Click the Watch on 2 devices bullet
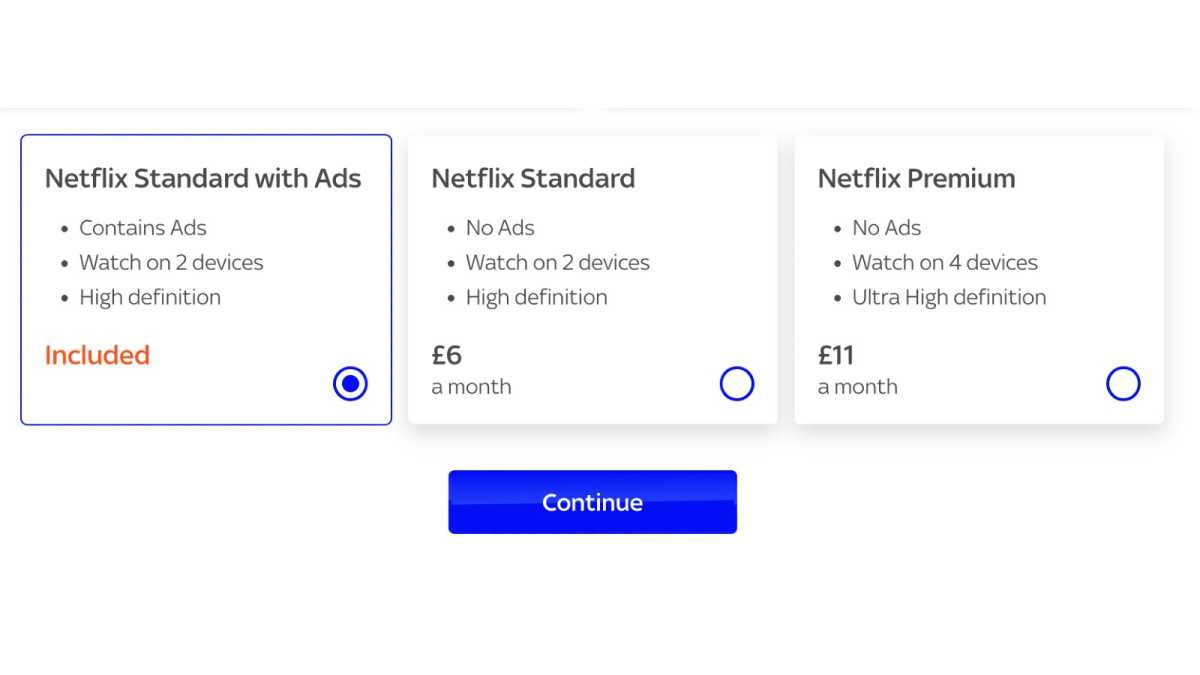The height and width of the screenshot is (675, 1200). click(171, 263)
